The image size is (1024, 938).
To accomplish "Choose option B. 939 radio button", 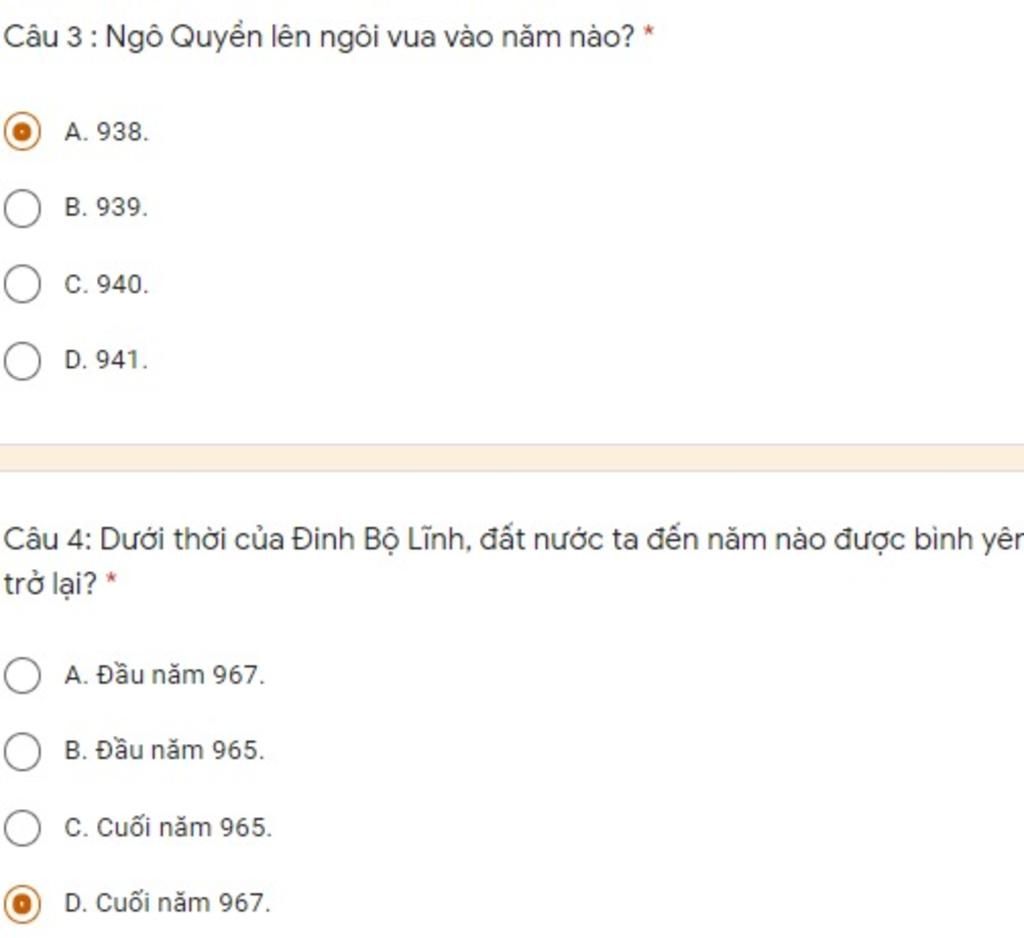I will point(22,208).
